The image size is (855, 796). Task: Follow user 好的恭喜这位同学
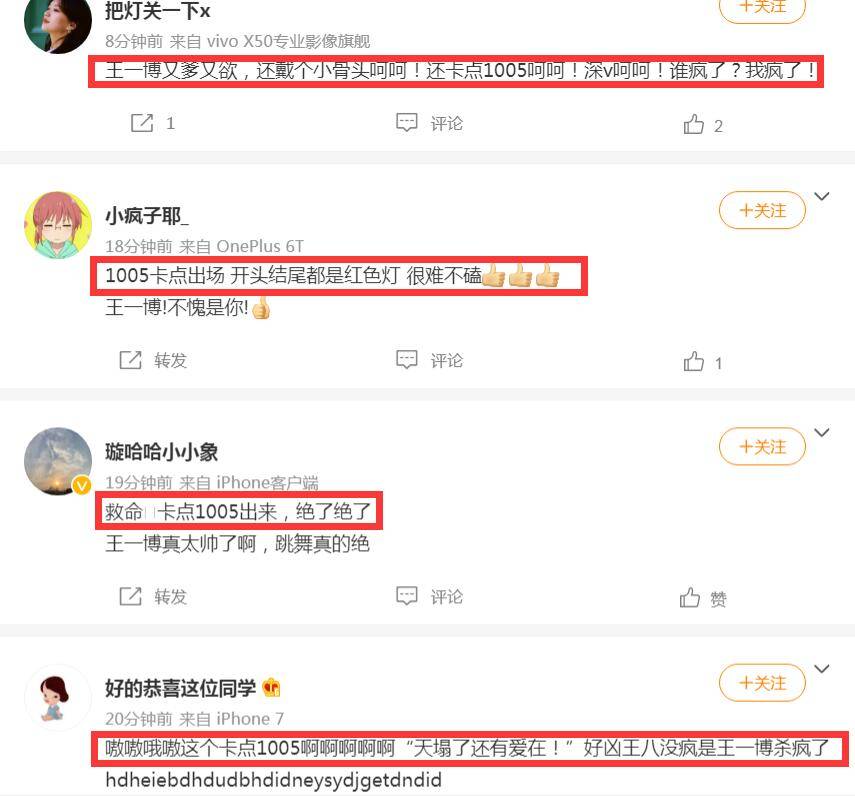coord(762,683)
